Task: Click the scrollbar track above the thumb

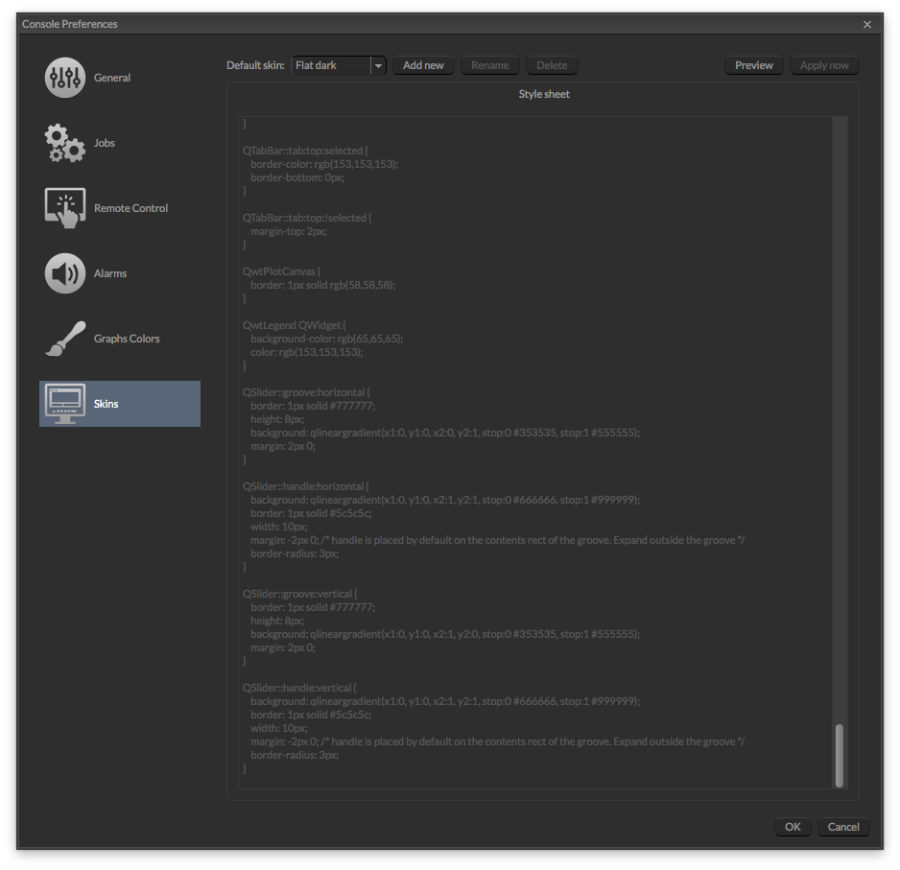Action: point(838,400)
